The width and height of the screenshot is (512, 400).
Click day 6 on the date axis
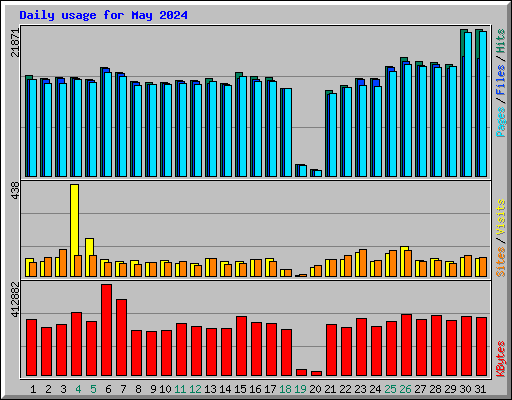click(x=108, y=389)
